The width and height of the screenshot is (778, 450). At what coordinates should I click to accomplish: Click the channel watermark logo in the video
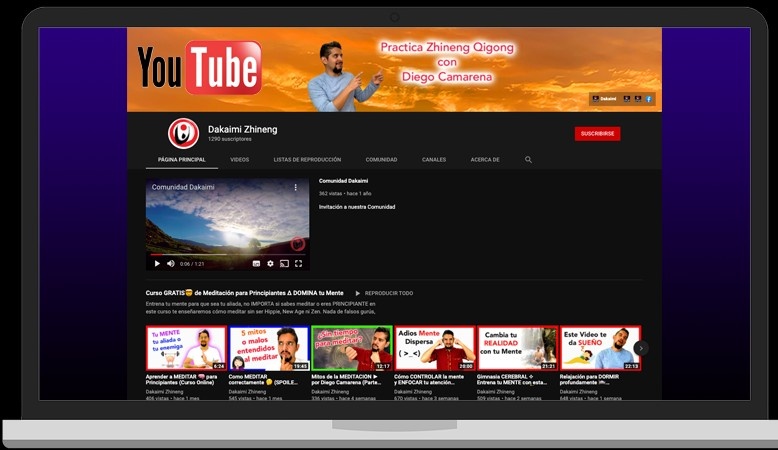coord(297,243)
